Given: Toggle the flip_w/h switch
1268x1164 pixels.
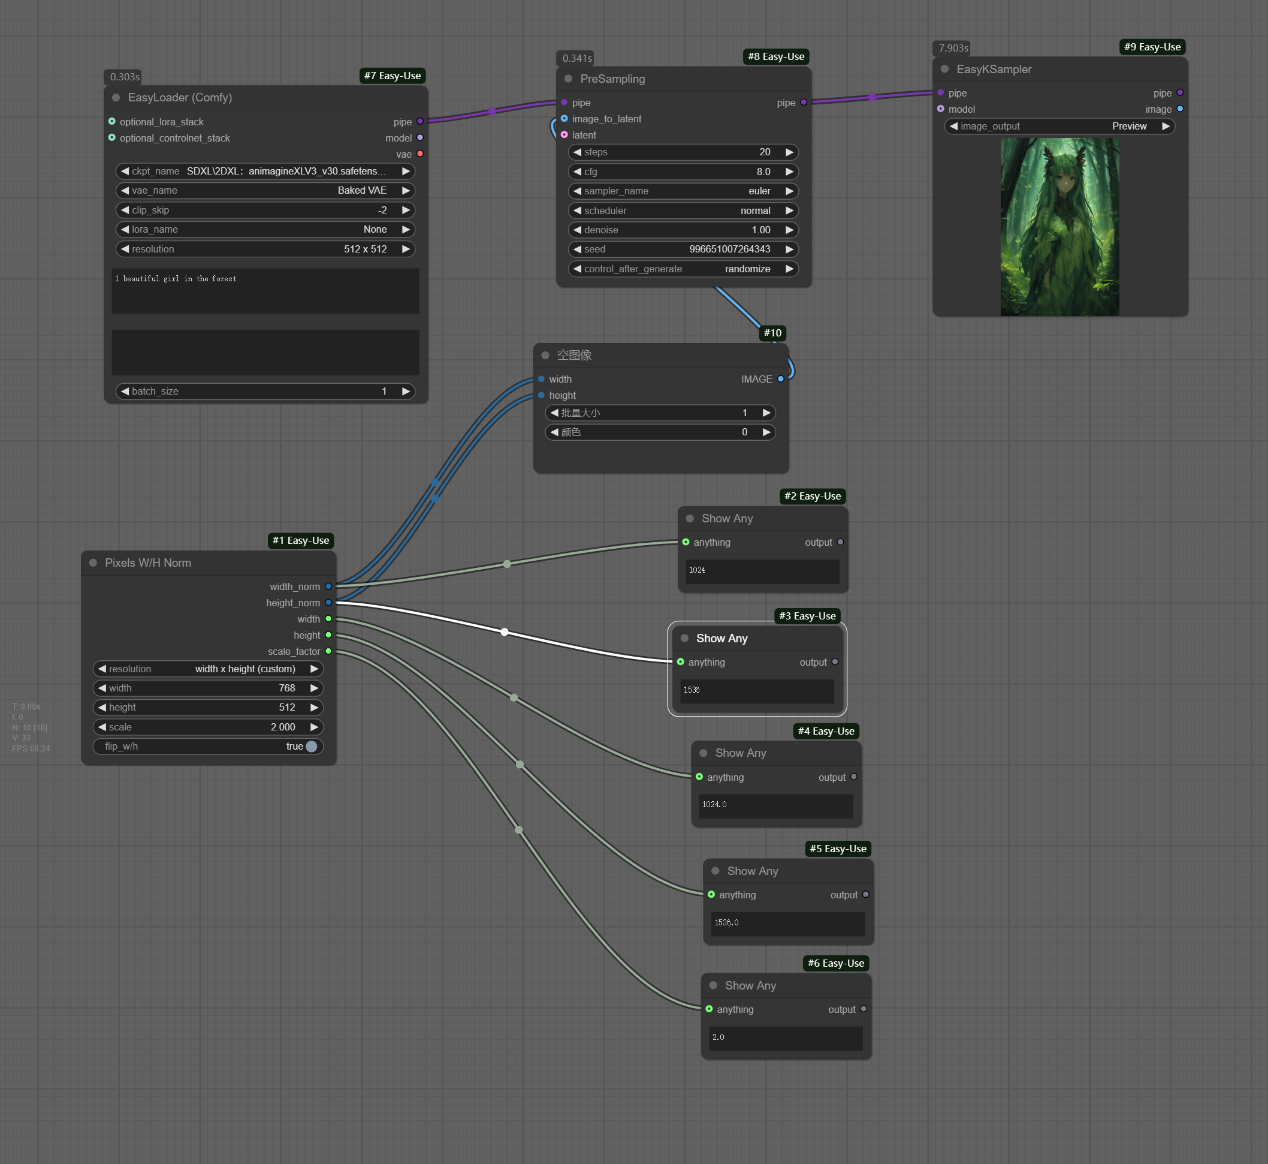Looking at the screenshot, I should click(x=310, y=747).
